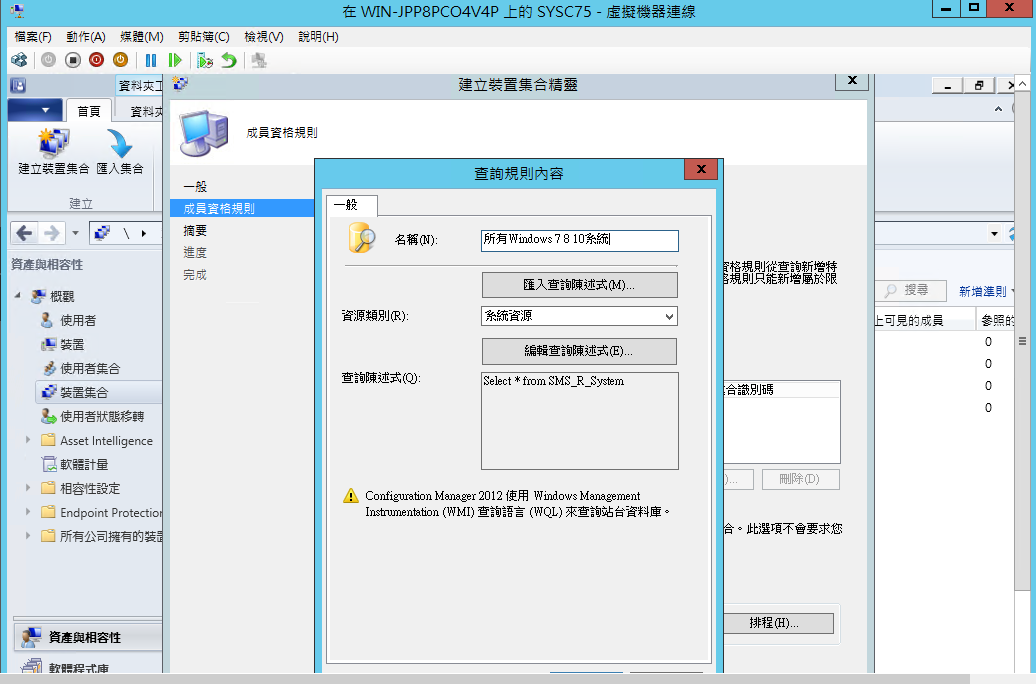
Task: Turn off the virtual machine with the black stop icon
Action: pyautogui.click(x=73, y=60)
